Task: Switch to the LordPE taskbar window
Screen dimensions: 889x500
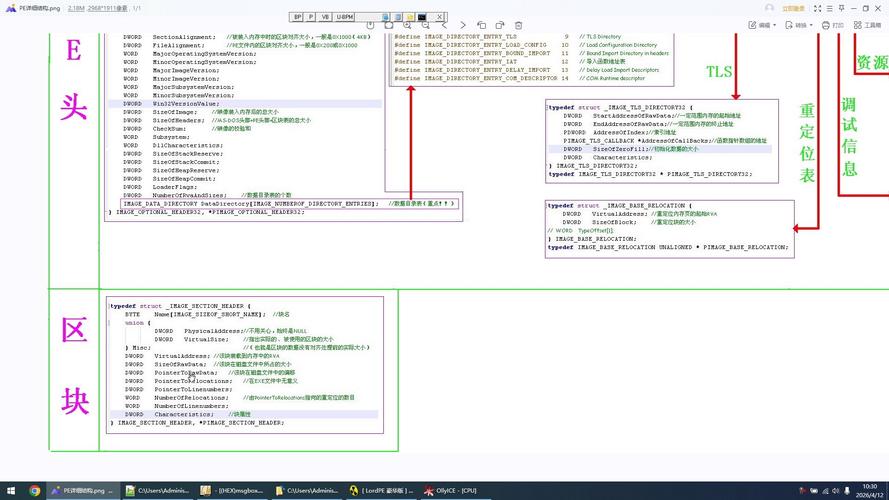Action: [382, 491]
